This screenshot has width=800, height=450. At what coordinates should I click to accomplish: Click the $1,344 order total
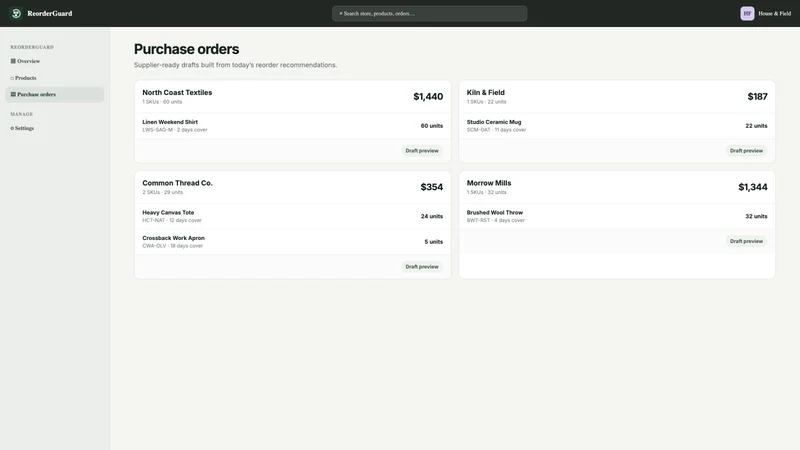pyautogui.click(x=753, y=187)
